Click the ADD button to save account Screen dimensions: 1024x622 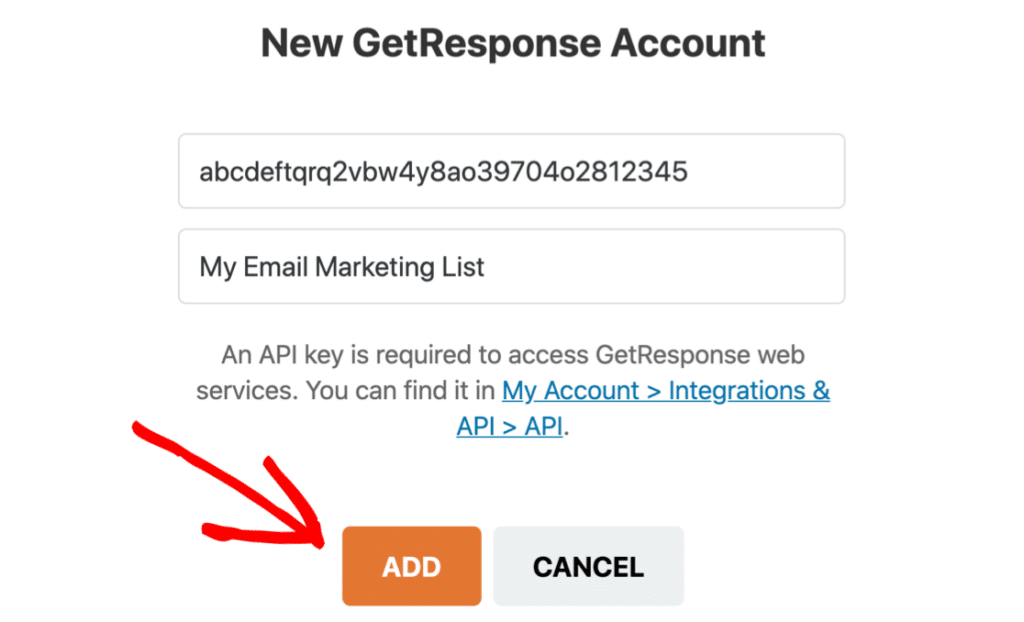[x=411, y=566]
